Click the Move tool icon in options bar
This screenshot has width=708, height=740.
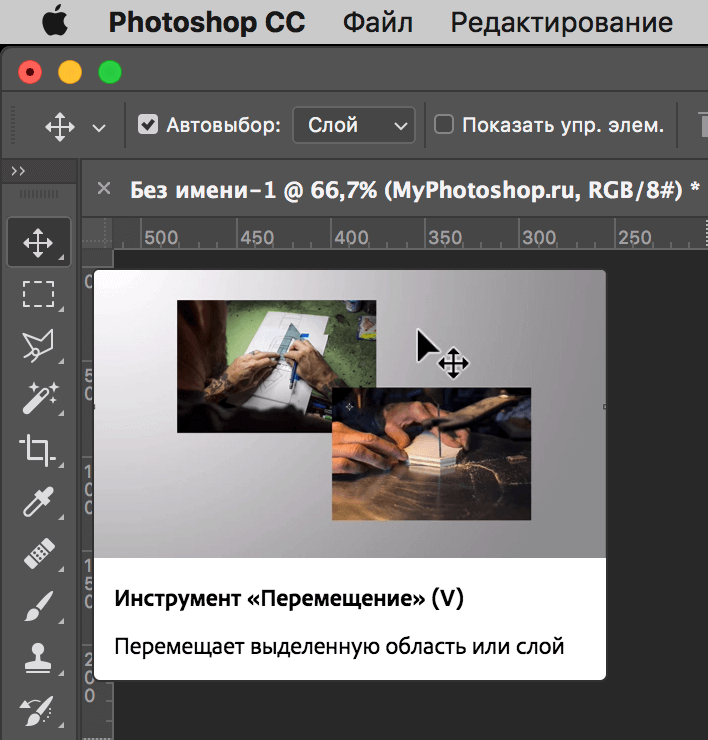point(59,126)
